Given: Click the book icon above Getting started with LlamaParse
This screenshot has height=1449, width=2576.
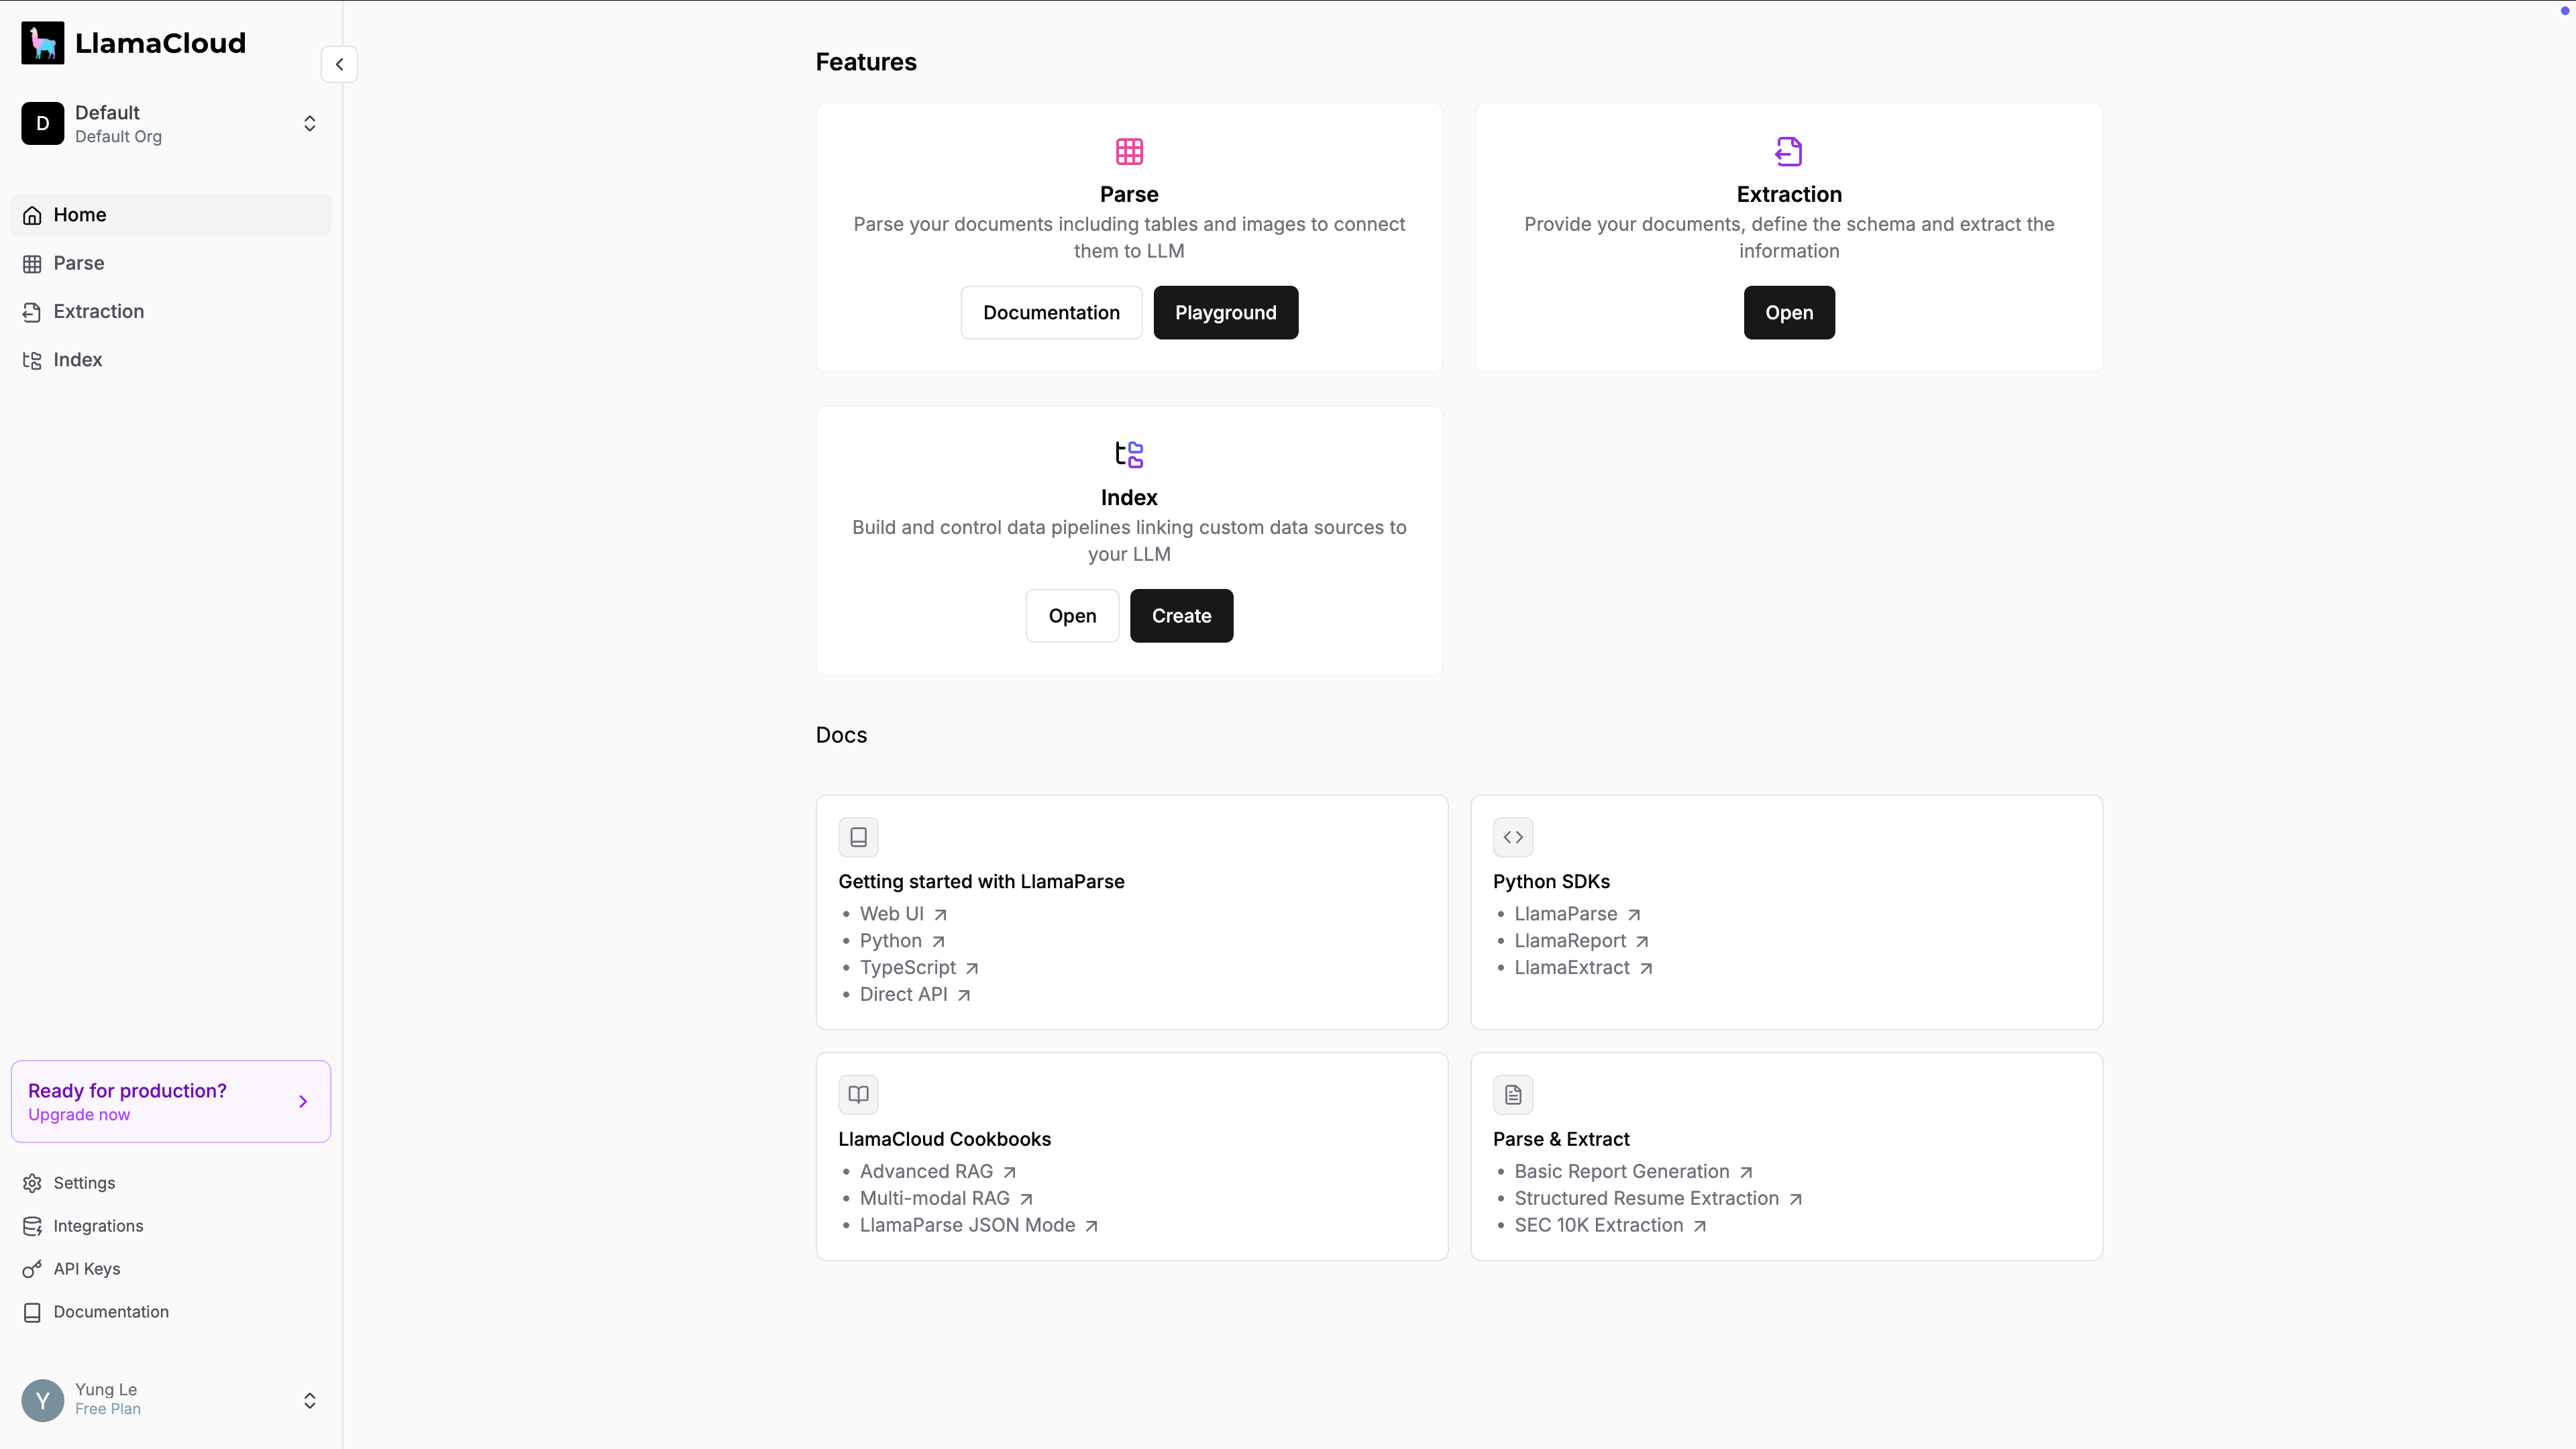Looking at the screenshot, I should 858,837.
